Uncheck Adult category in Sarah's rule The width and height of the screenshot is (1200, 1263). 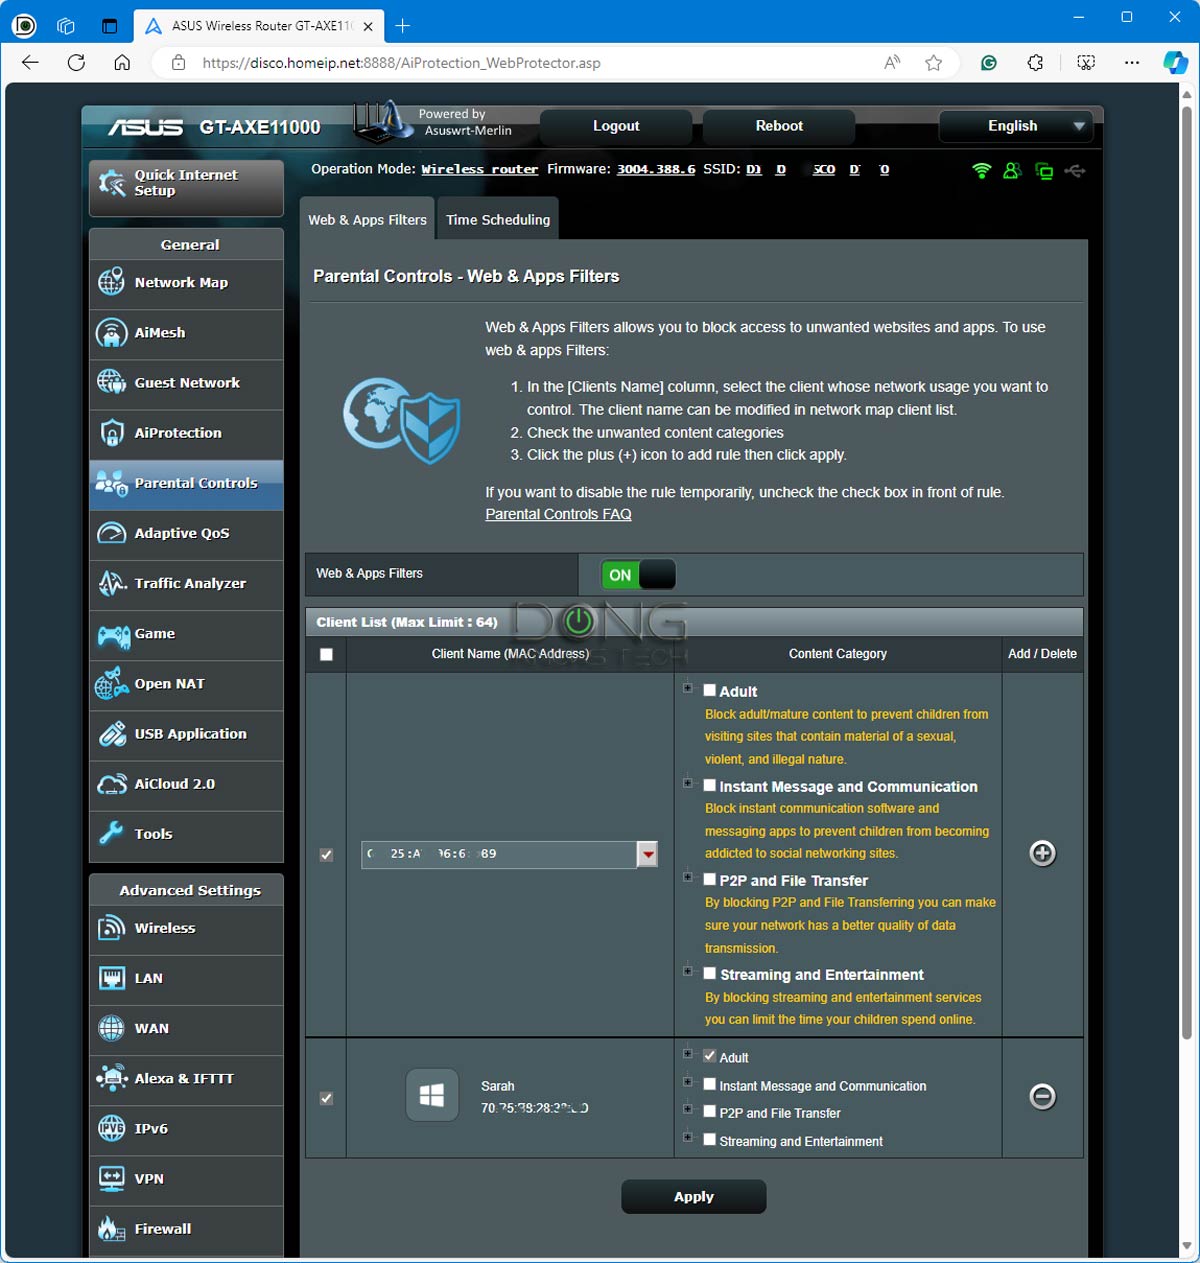click(709, 1056)
